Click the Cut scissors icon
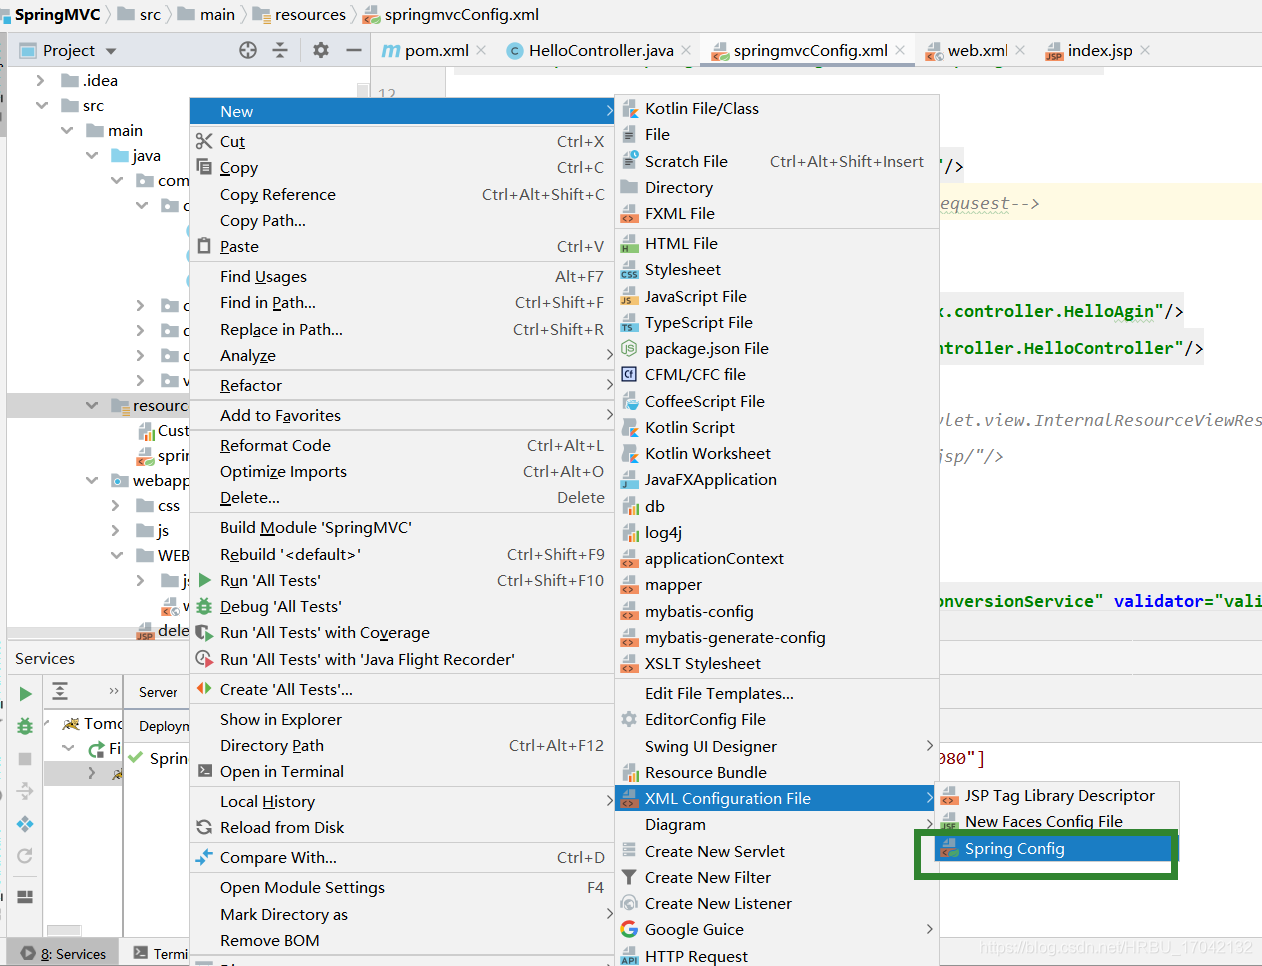The height and width of the screenshot is (966, 1262). point(204,142)
